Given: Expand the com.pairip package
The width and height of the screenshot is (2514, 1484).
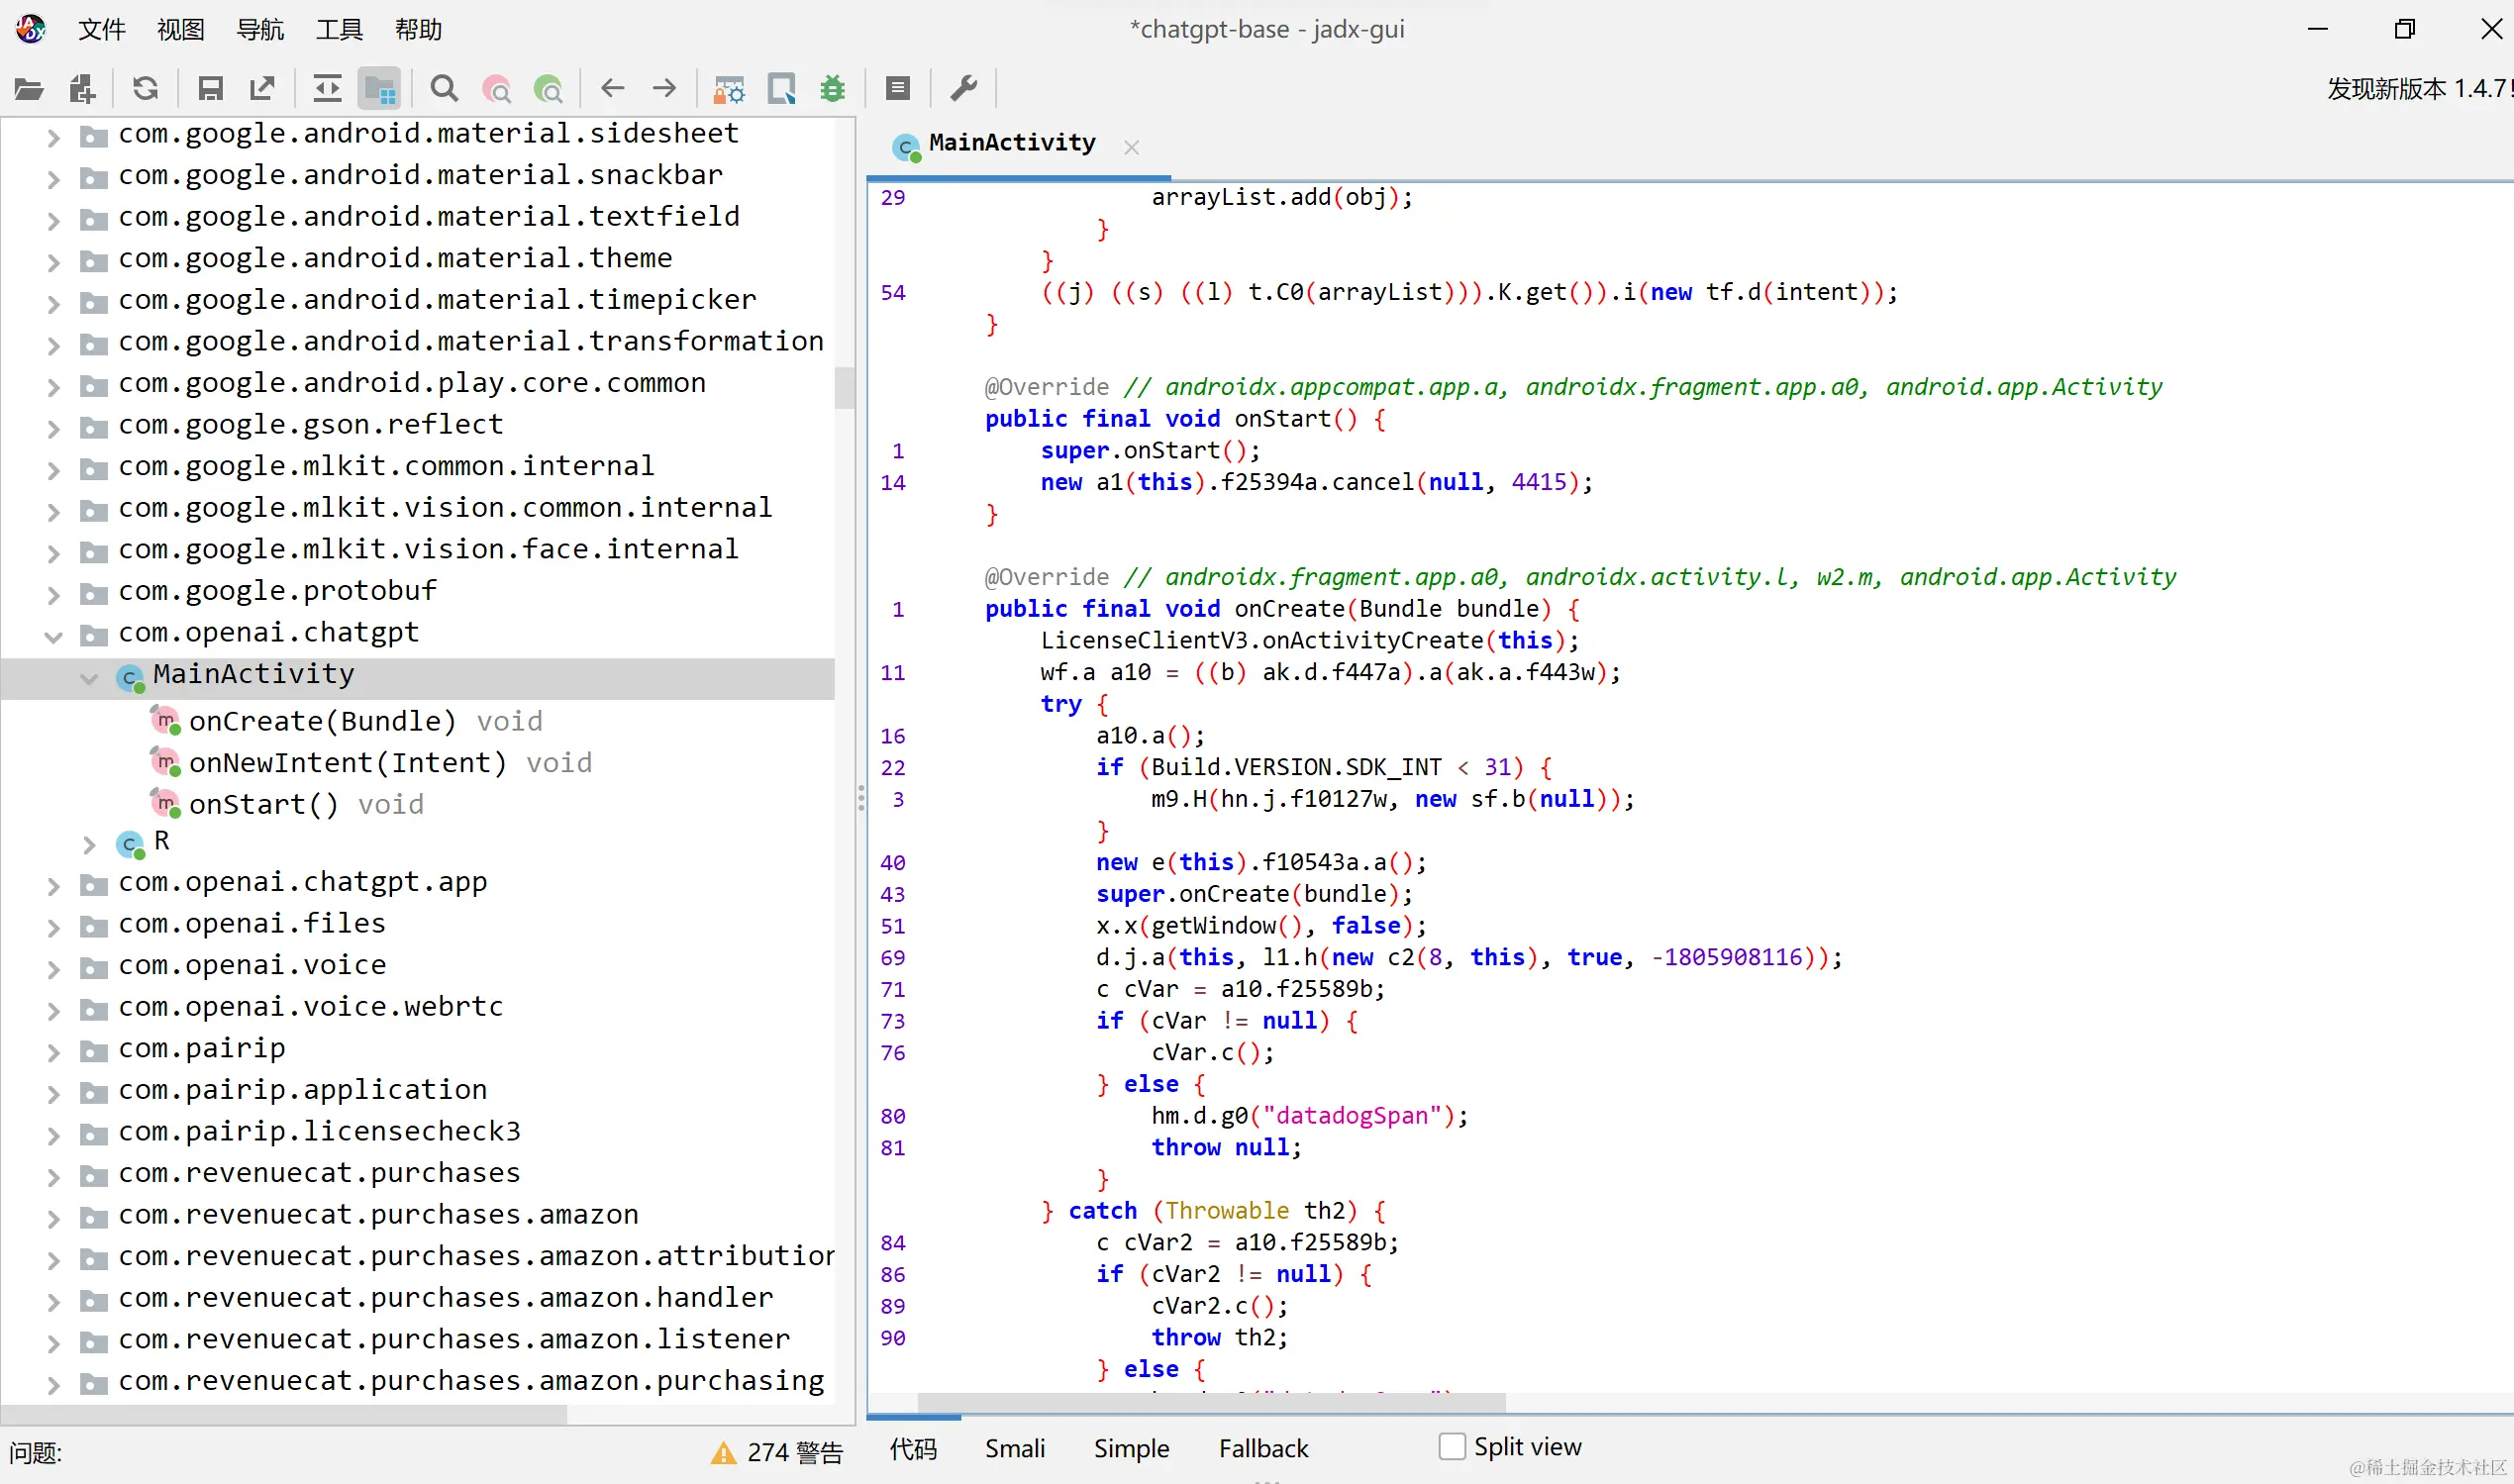Looking at the screenshot, I should tap(54, 1052).
